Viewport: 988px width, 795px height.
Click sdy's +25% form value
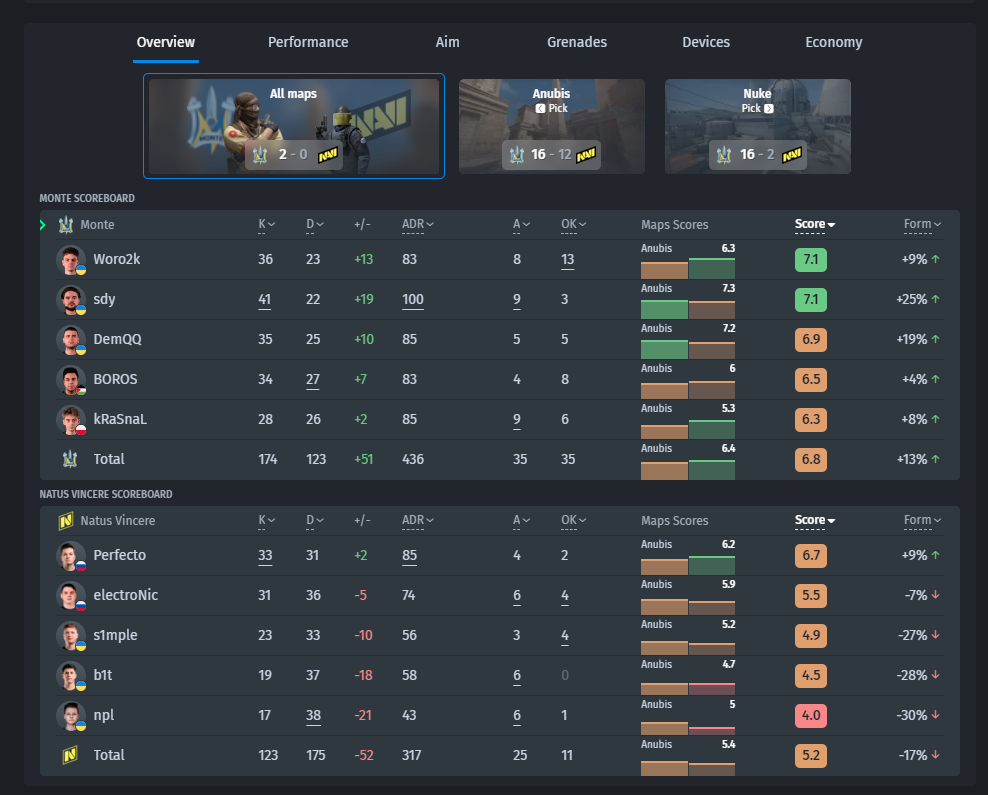click(x=912, y=300)
